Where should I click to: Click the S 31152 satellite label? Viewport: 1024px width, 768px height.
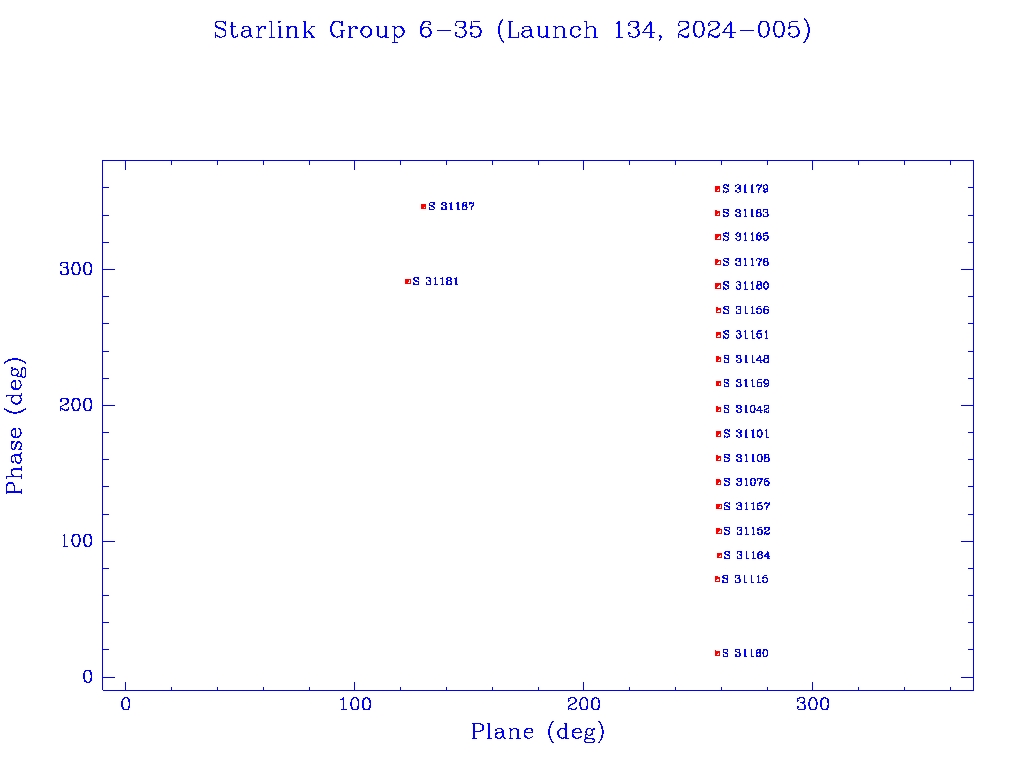coord(746,531)
